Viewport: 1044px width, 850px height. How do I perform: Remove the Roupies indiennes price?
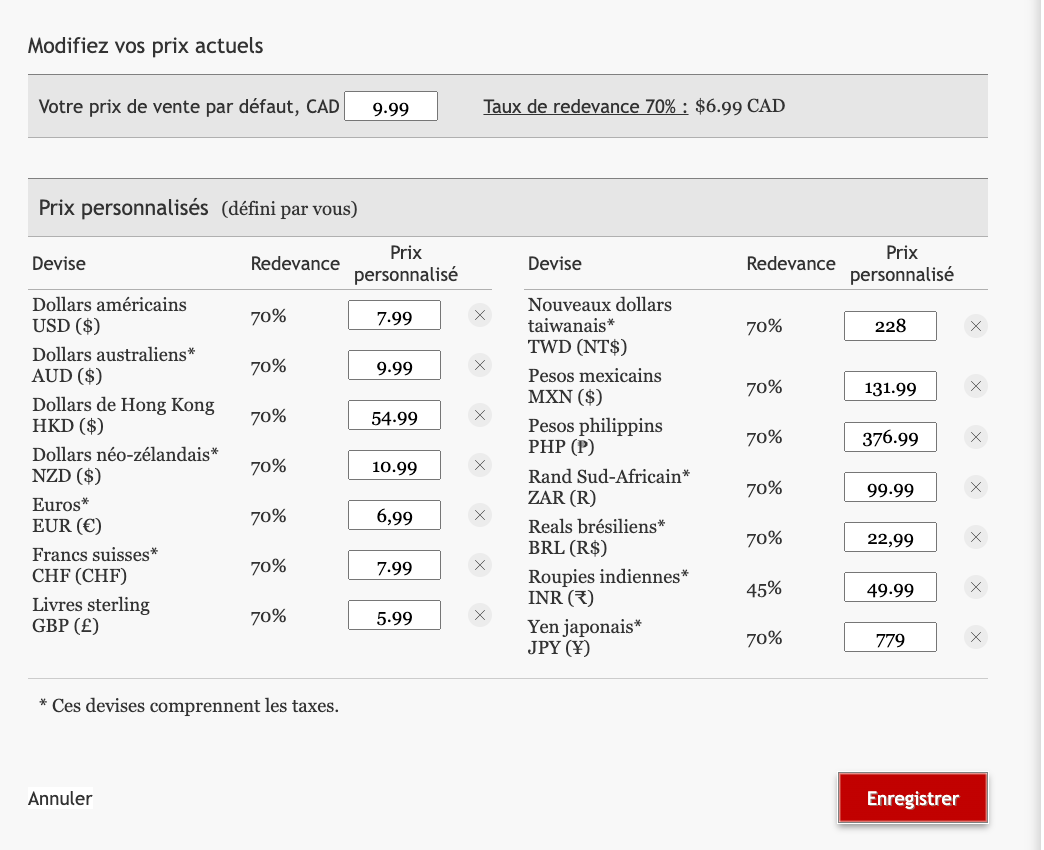[x=975, y=587]
